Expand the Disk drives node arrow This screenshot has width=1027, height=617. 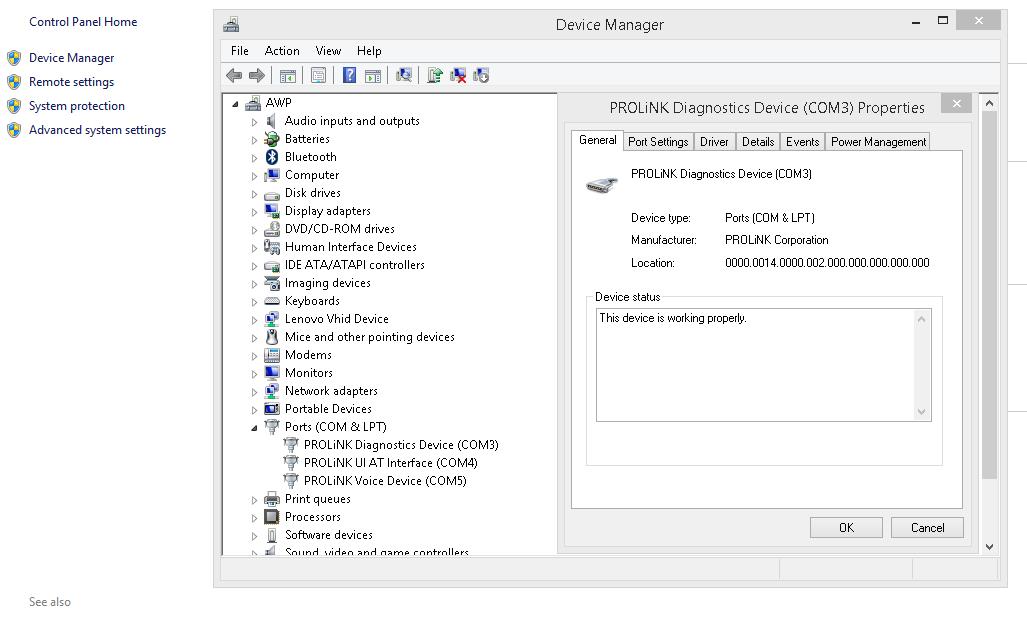pyautogui.click(x=254, y=194)
